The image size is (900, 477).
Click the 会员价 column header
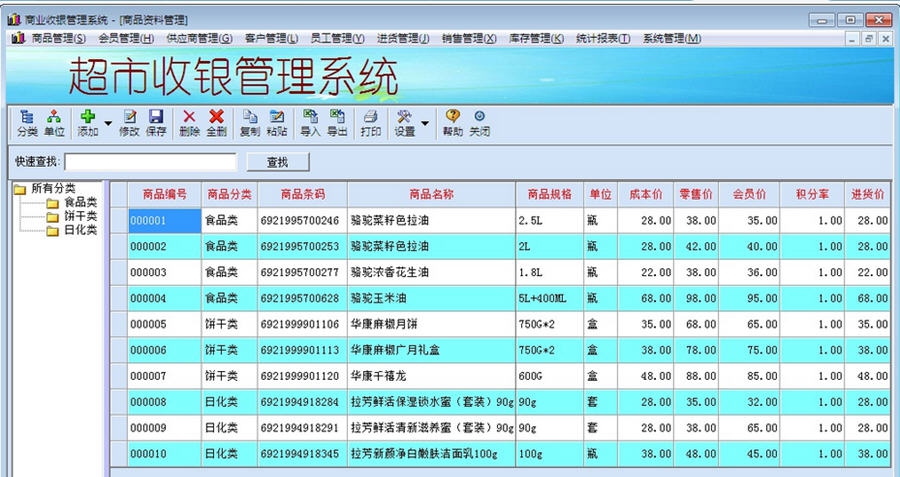[749, 195]
